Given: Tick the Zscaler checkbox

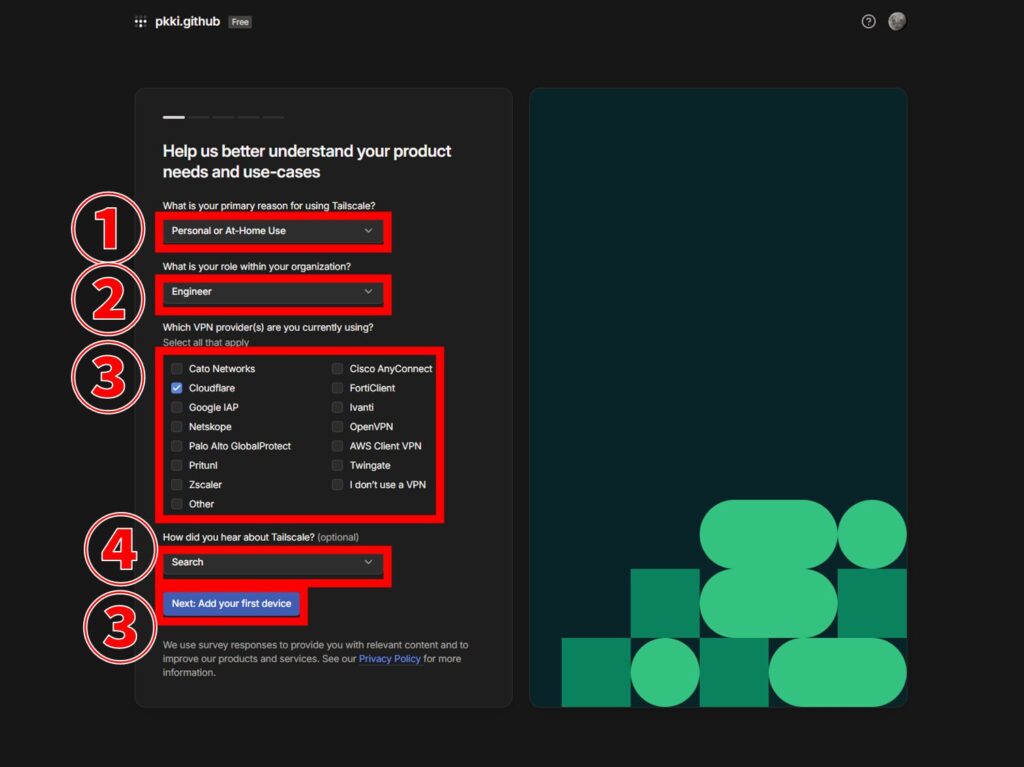Looking at the screenshot, I should click(177, 485).
